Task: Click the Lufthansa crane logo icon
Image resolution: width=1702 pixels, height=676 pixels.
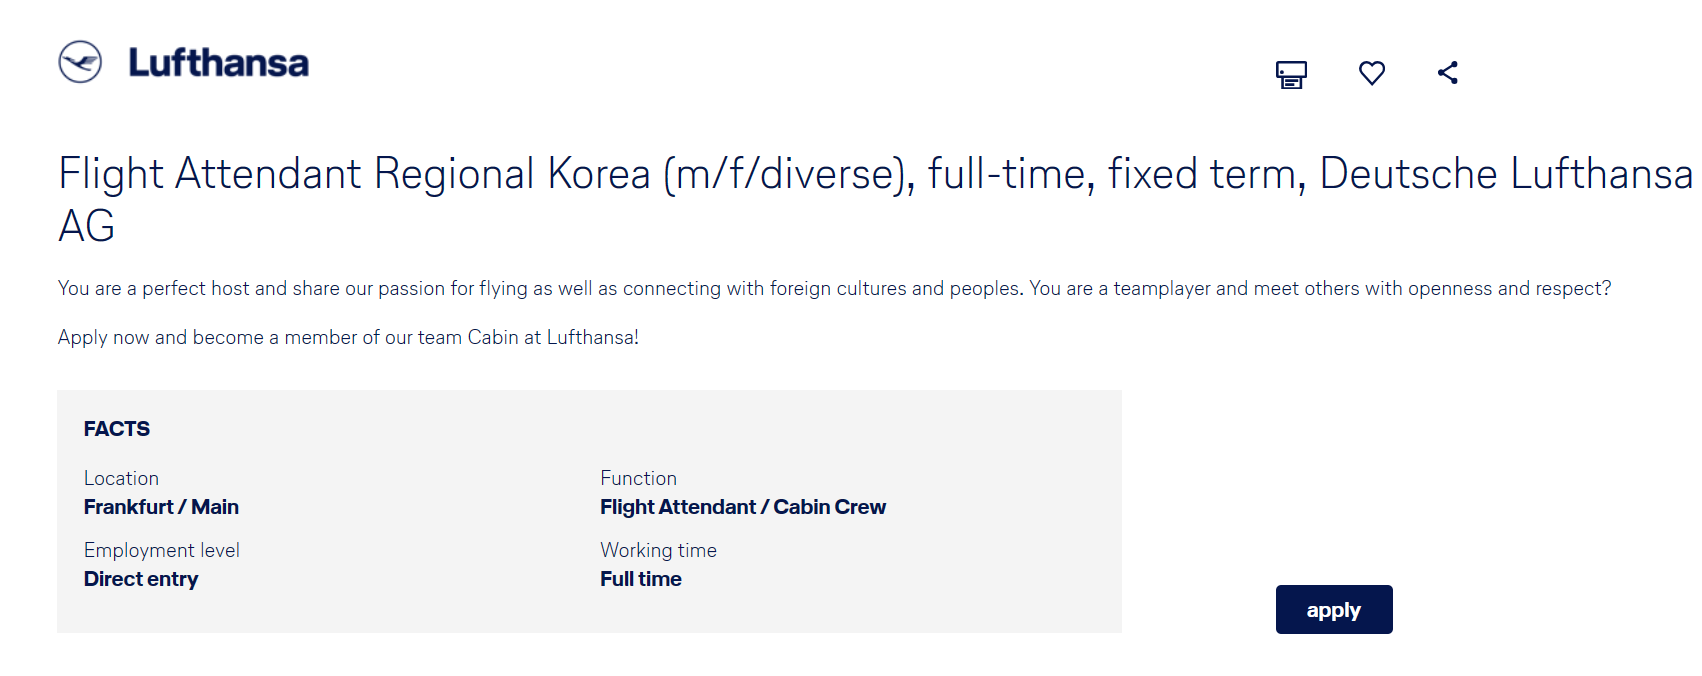Action: [80, 62]
